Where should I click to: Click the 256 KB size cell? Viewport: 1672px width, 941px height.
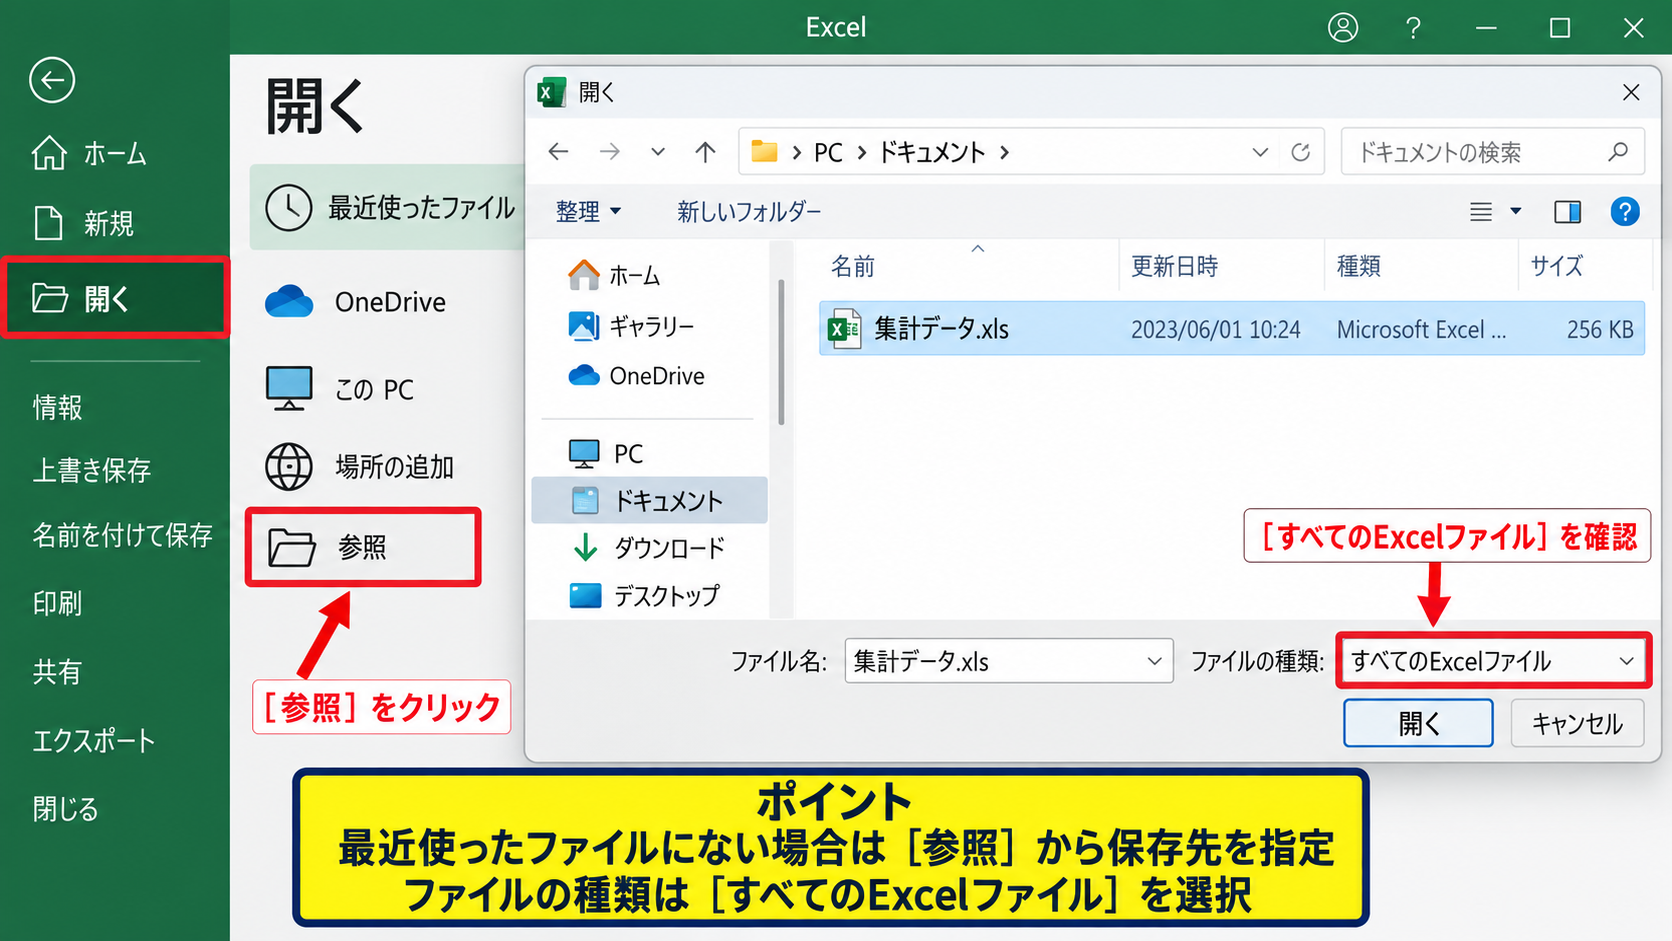pyautogui.click(x=1600, y=329)
